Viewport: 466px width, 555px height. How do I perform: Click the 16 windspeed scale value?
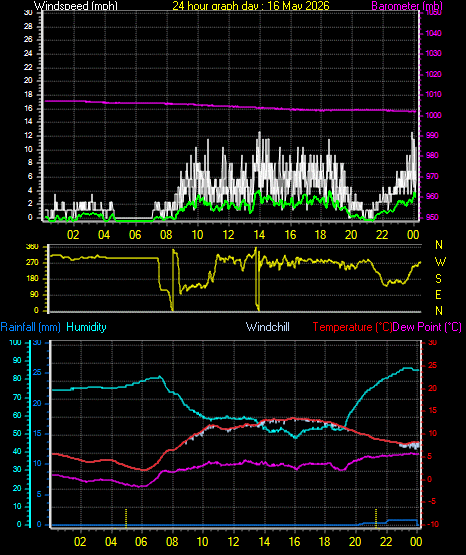pyautogui.click(x=28, y=108)
